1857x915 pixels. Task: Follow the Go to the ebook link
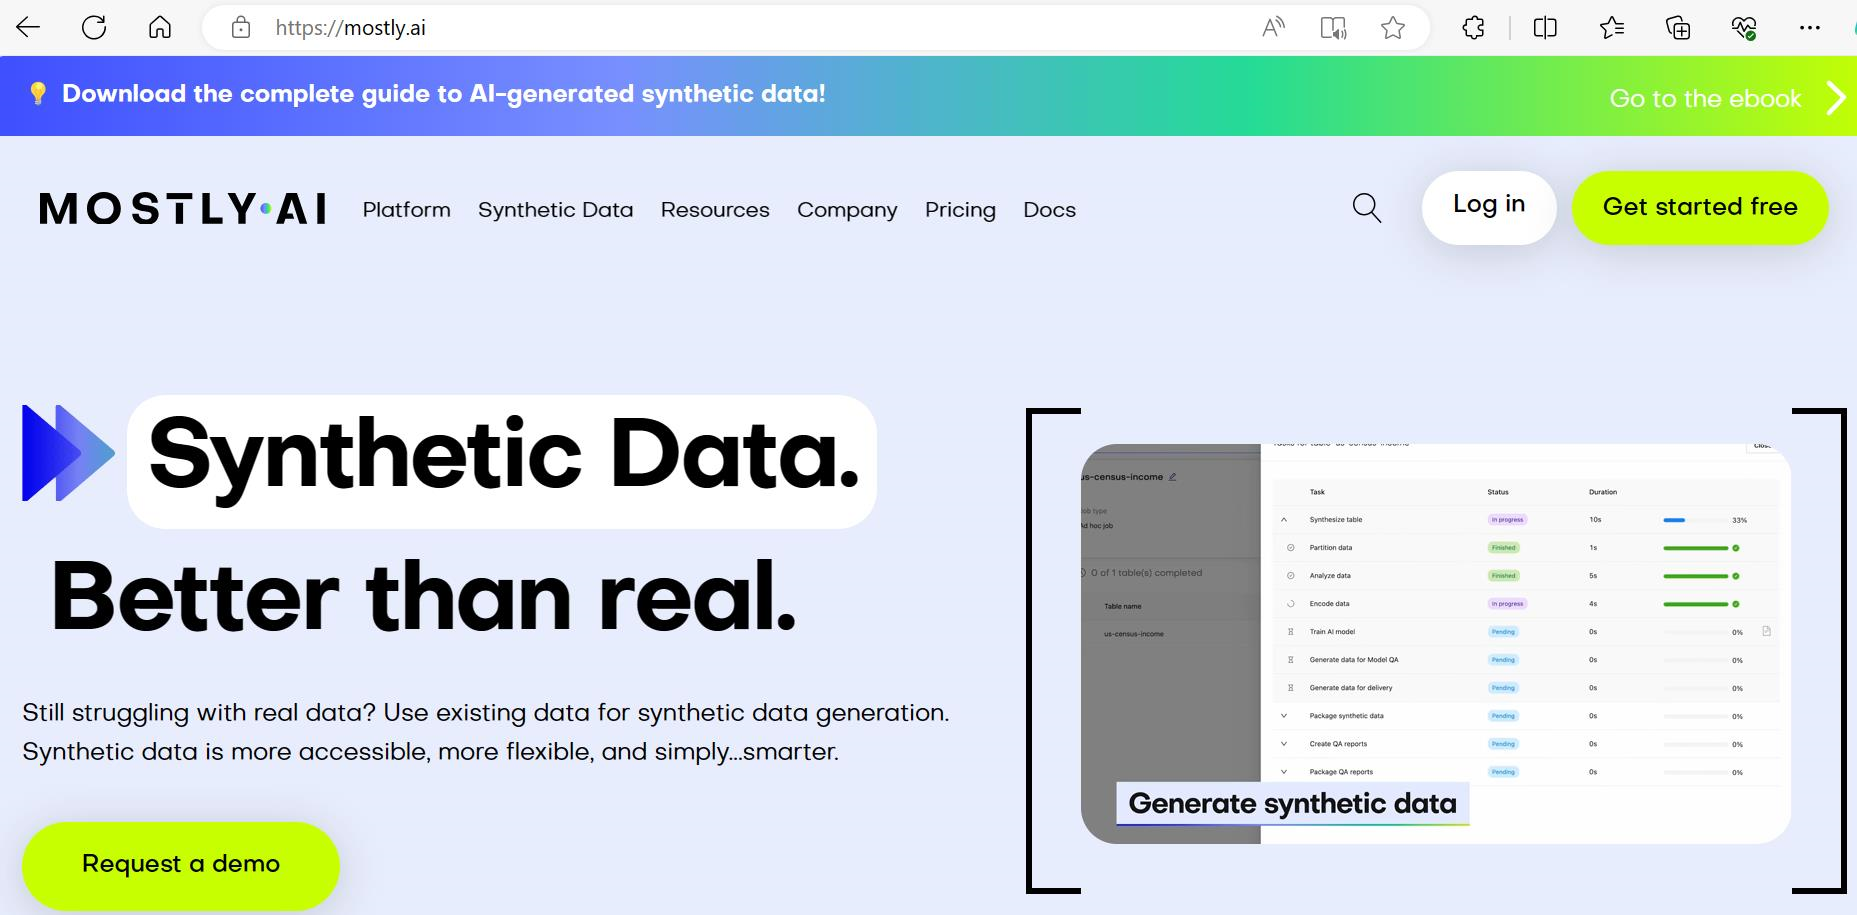1705,98
